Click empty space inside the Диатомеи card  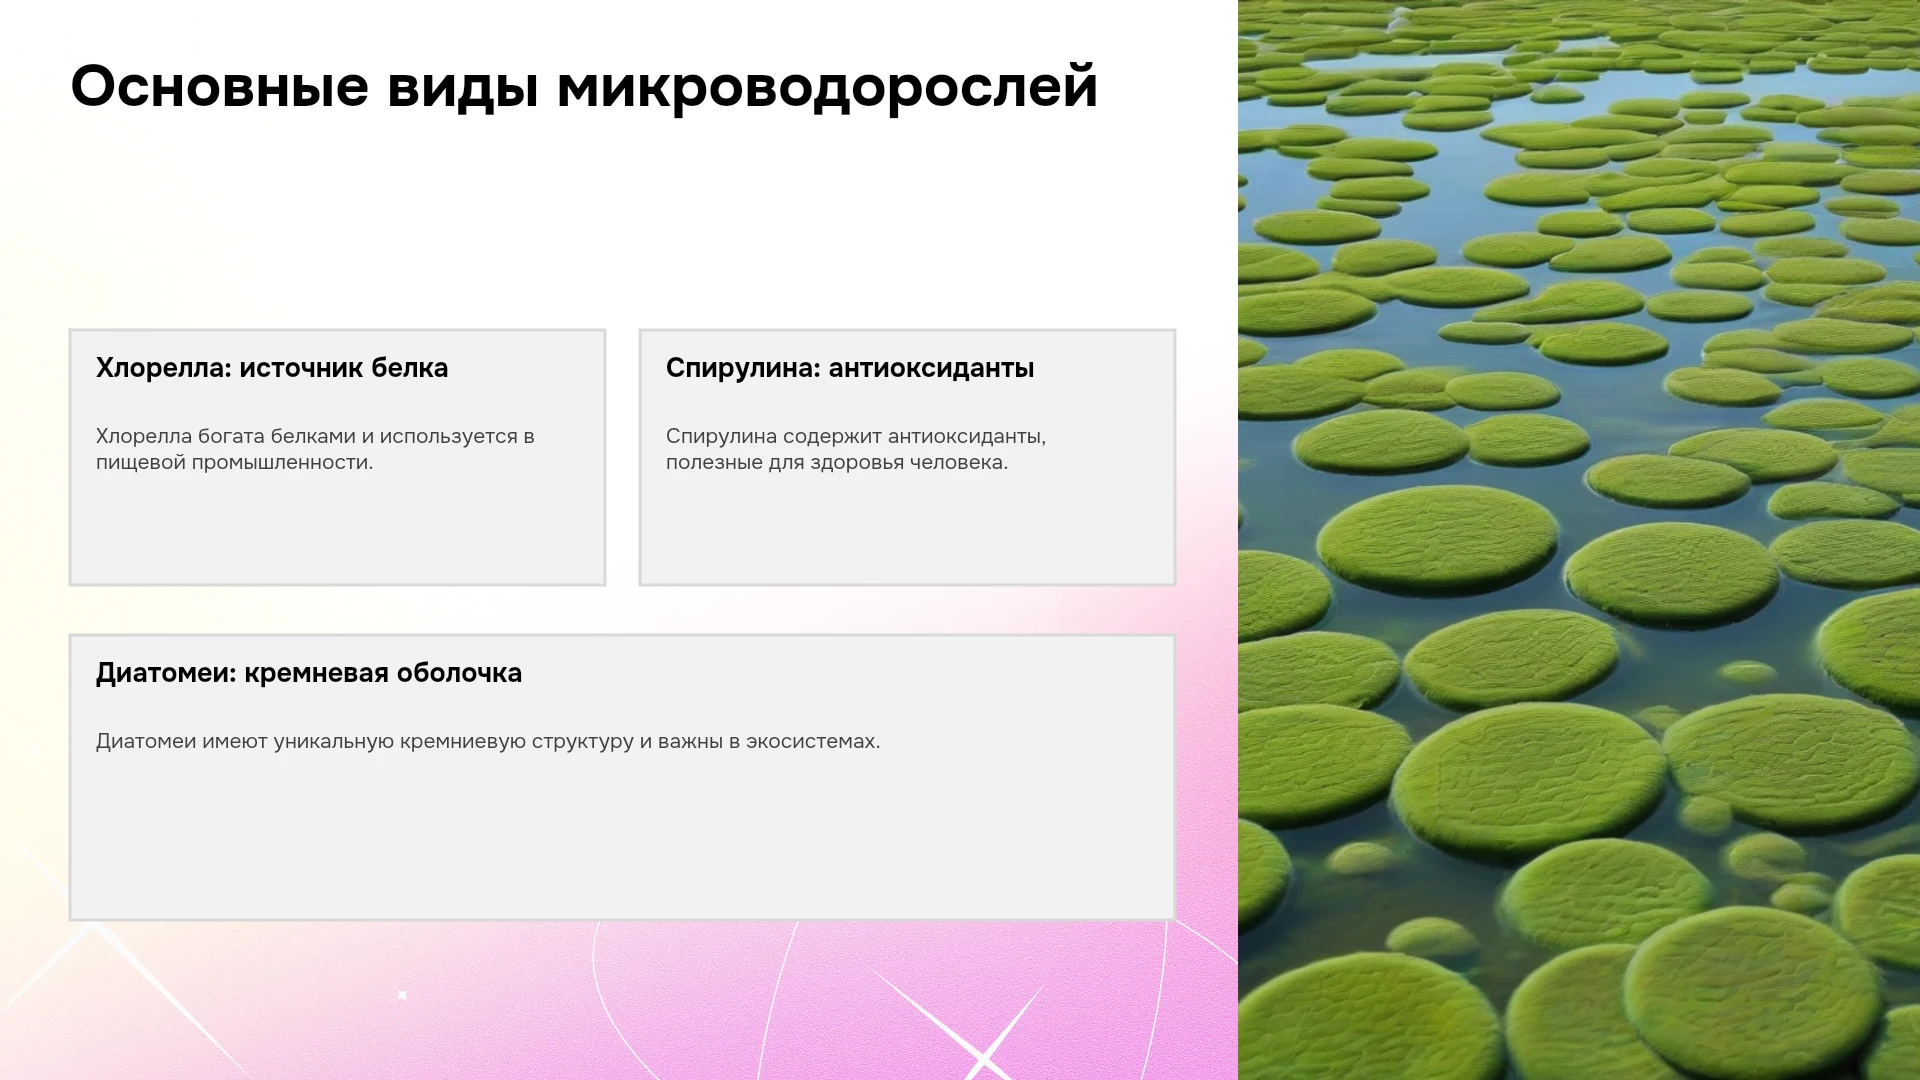tap(622, 840)
